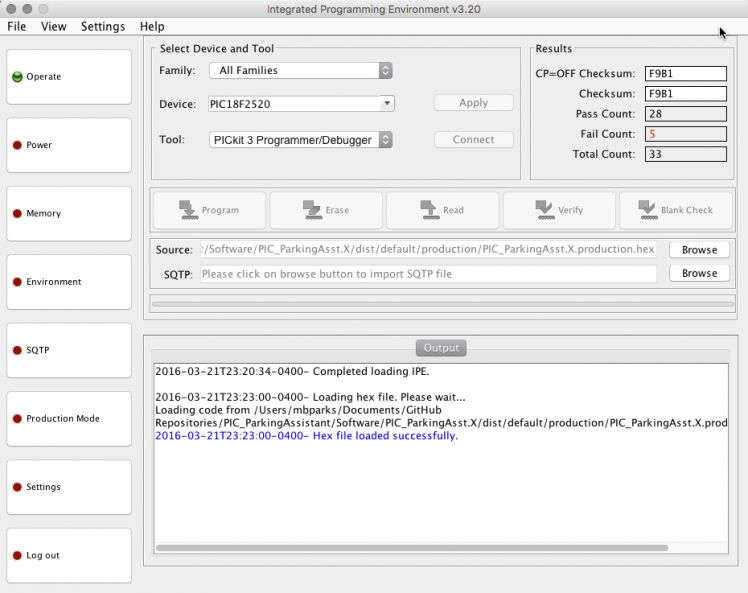Viewport: 748px width, 593px height.
Task: Switch to the Environment panel
Action: pyautogui.click(x=69, y=282)
